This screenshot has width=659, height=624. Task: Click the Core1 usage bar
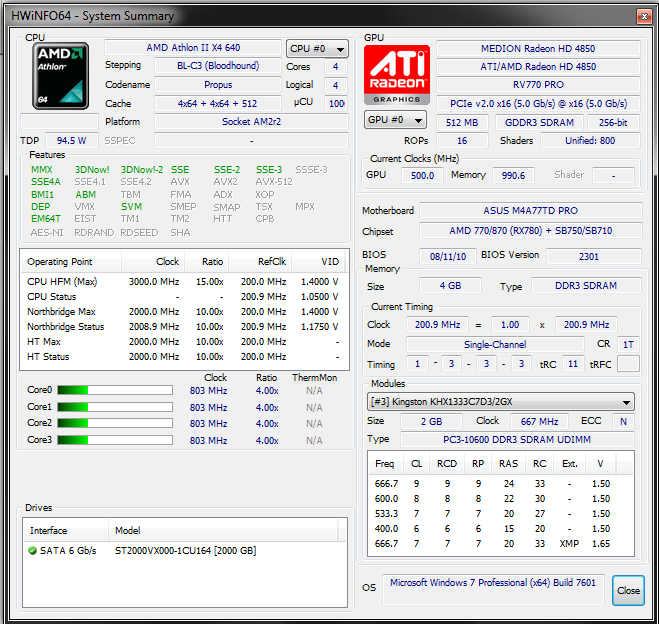(115, 407)
